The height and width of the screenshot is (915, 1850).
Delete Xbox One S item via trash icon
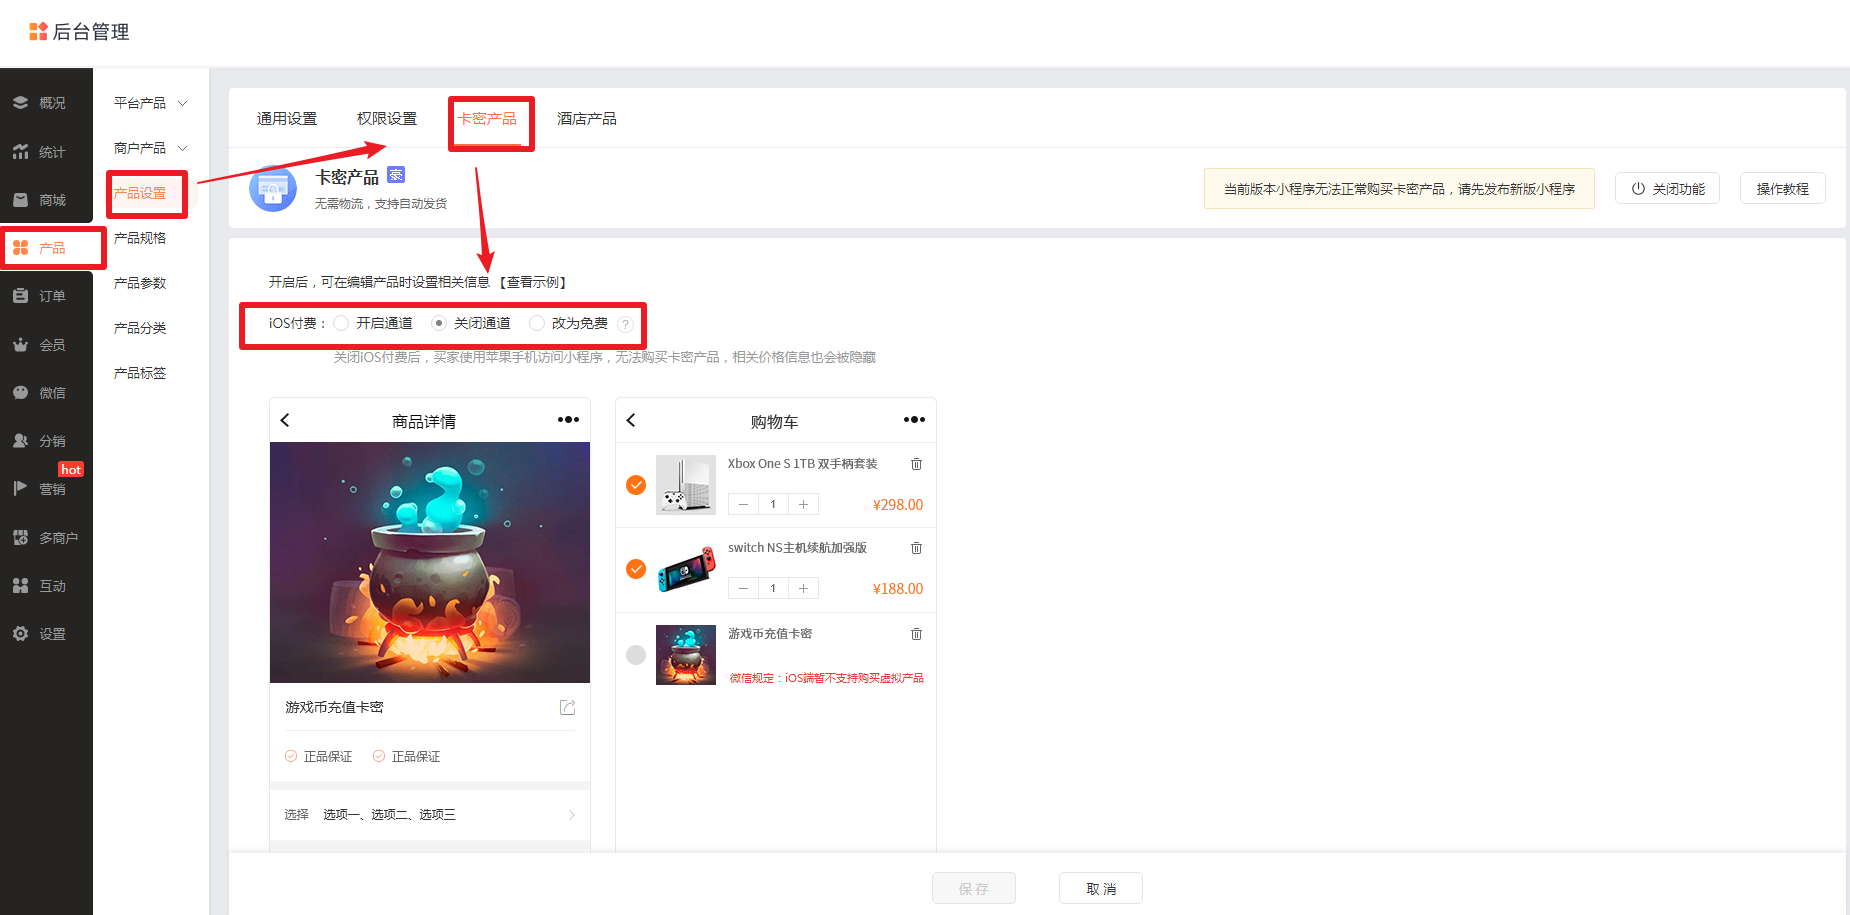916,464
